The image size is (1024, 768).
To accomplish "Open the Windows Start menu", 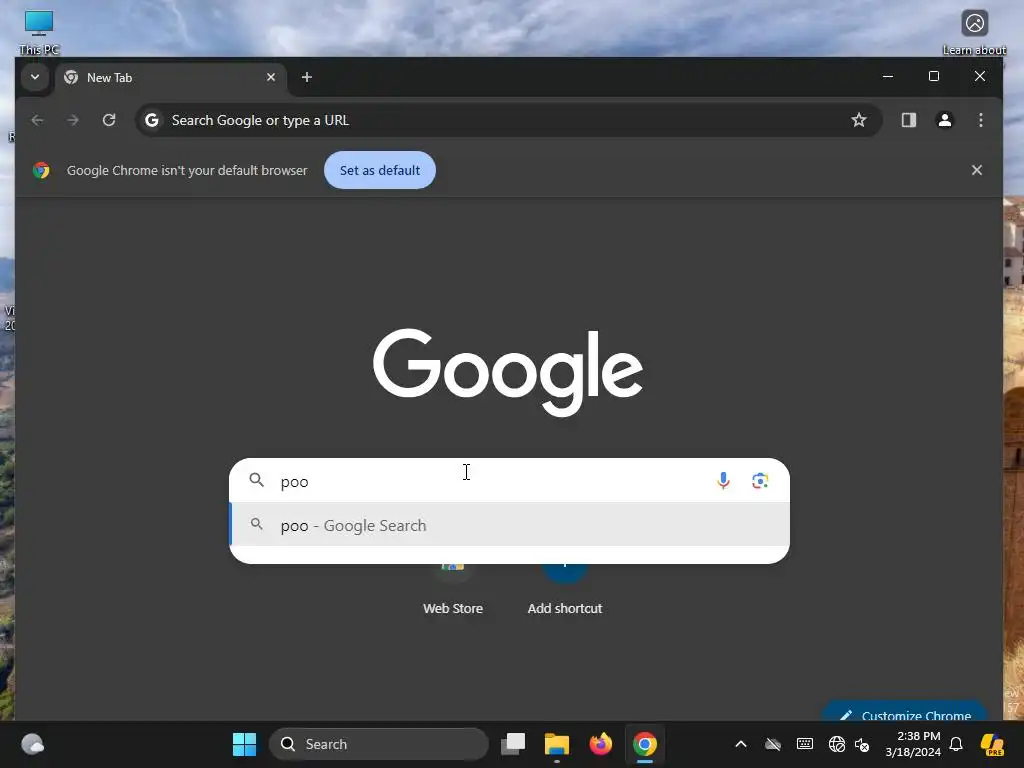I will tap(244, 744).
